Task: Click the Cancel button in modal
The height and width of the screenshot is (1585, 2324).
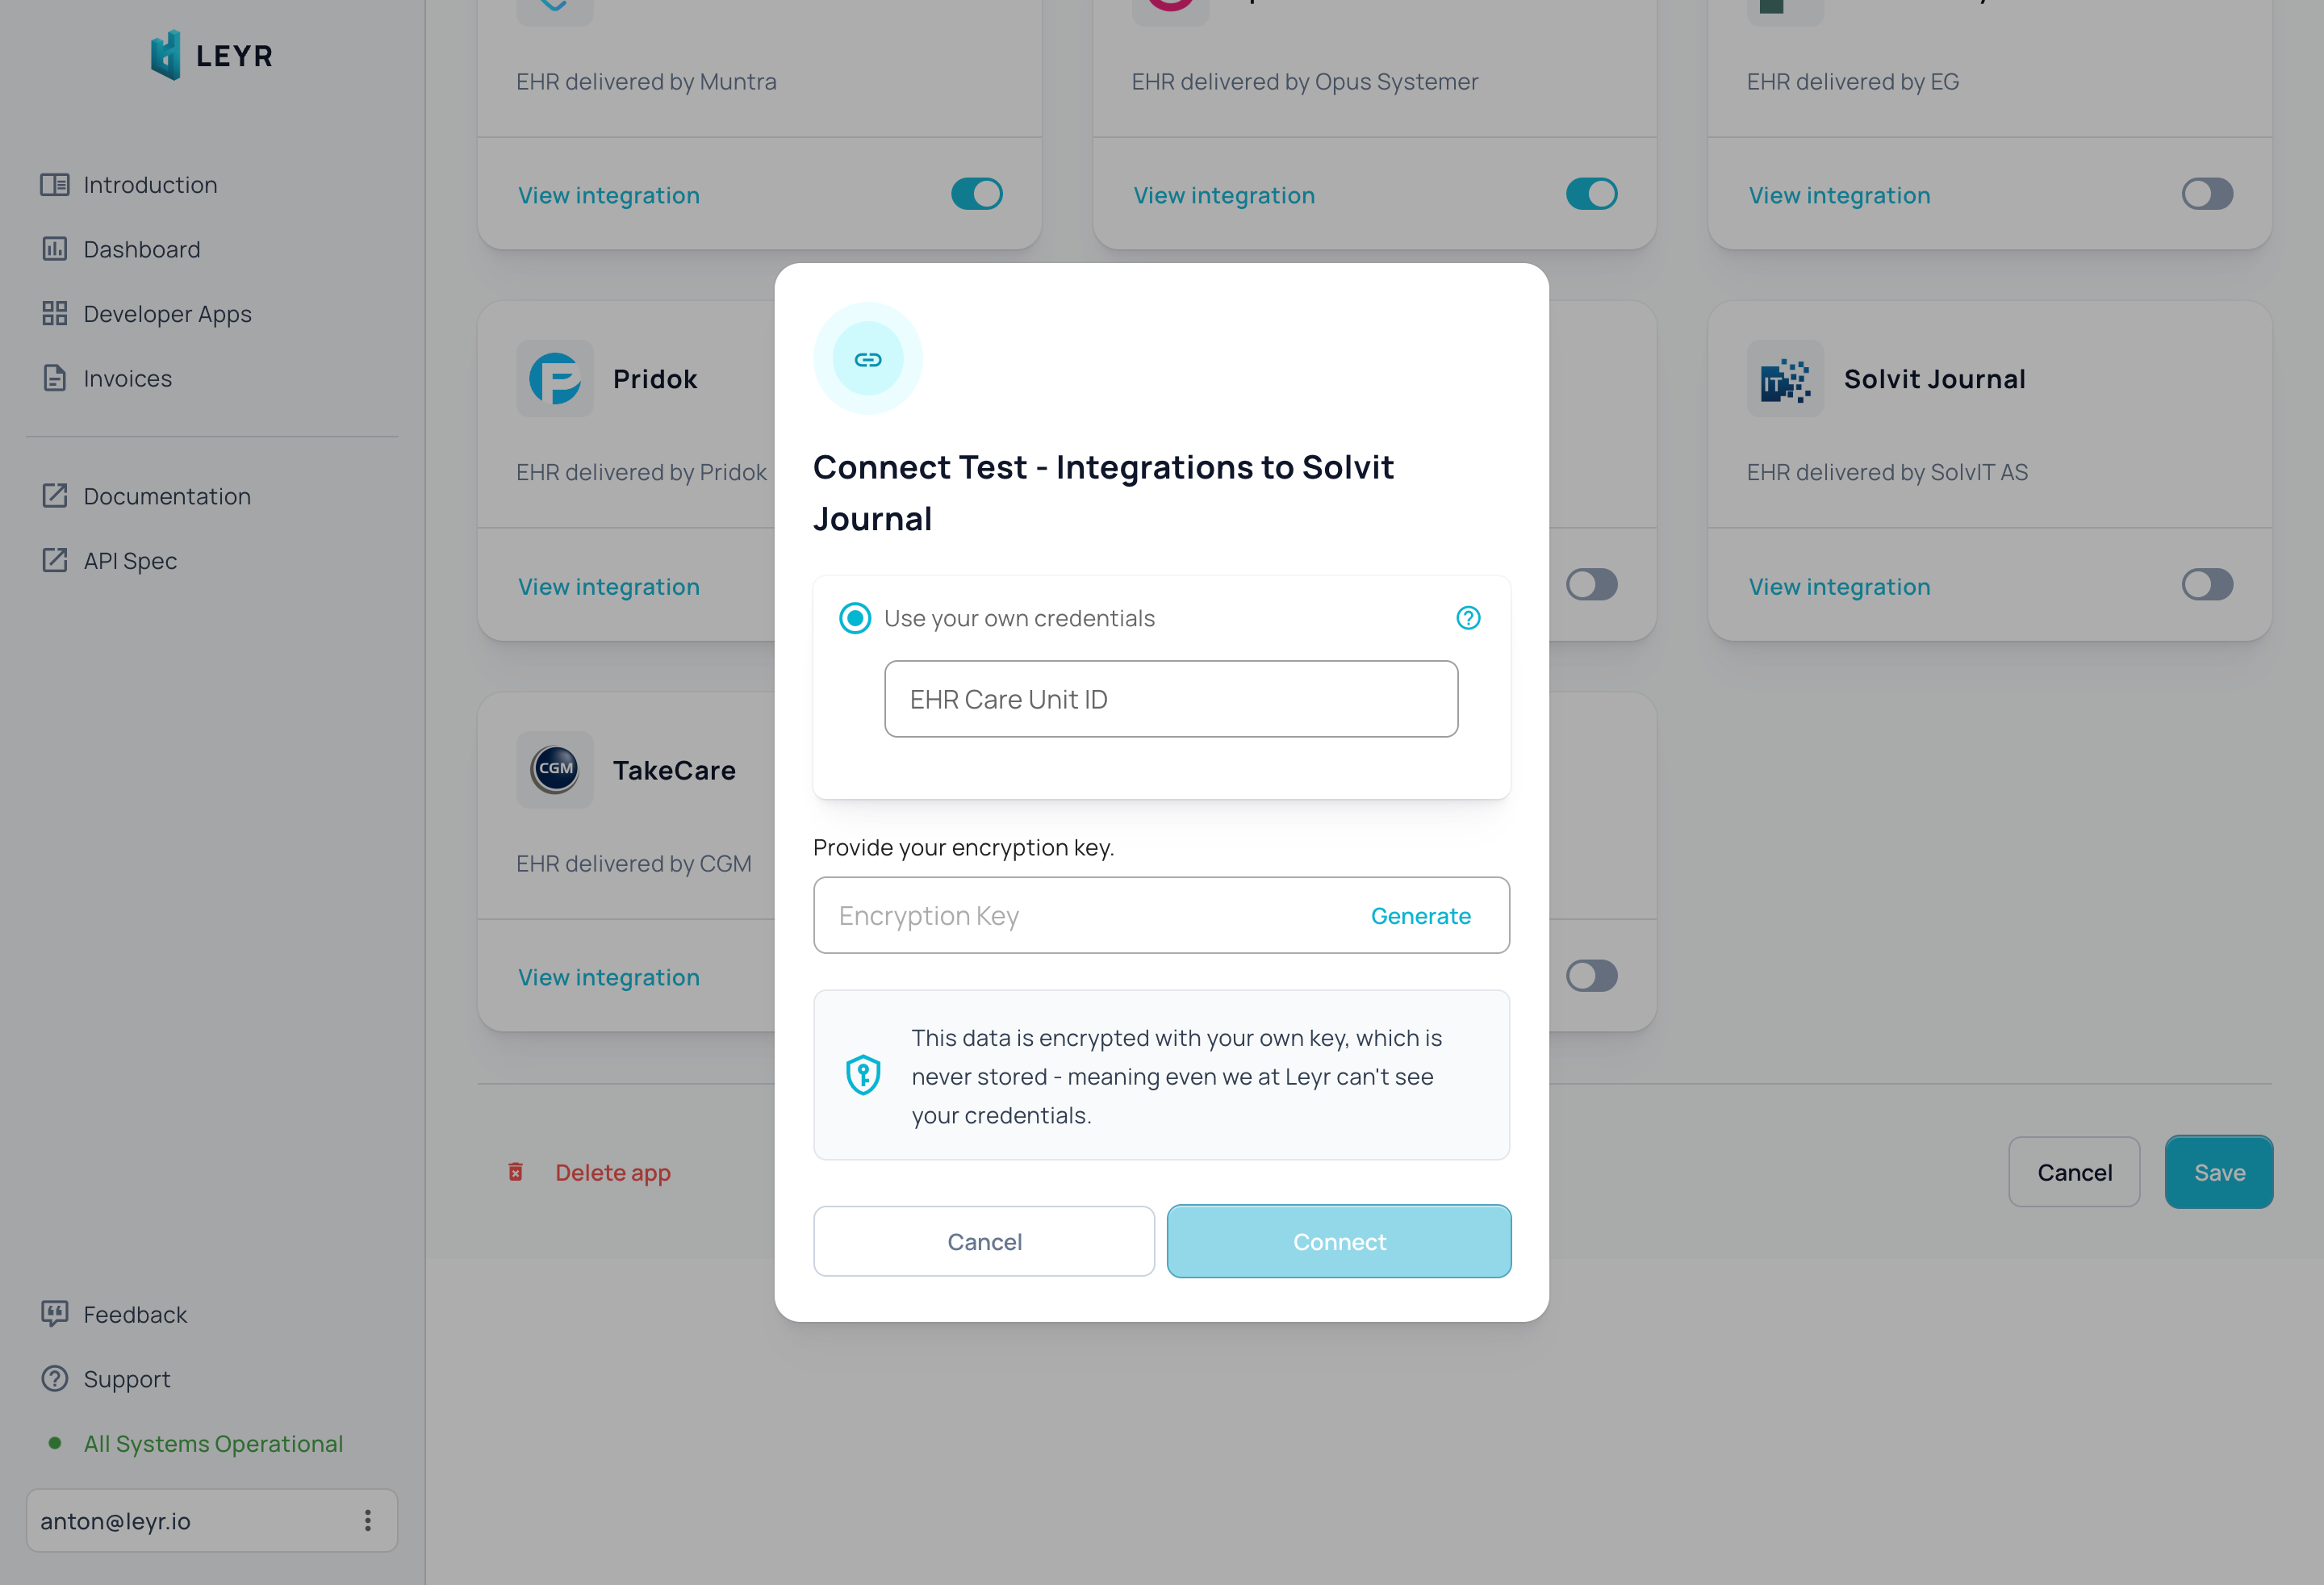Action: click(984, 1240)
